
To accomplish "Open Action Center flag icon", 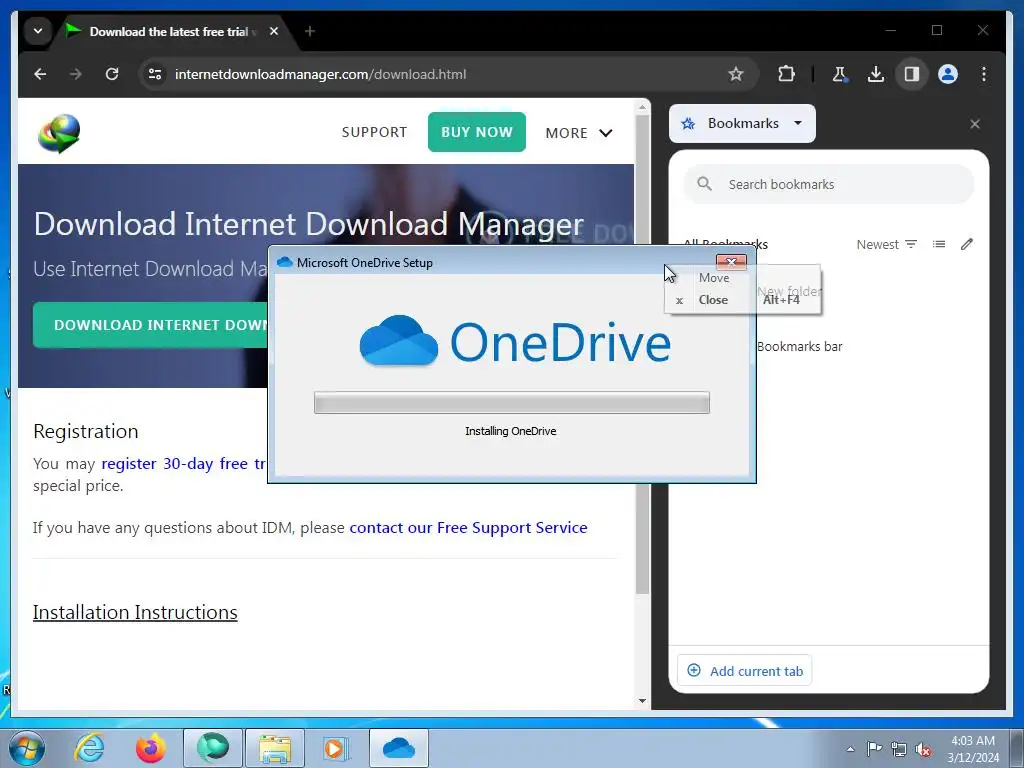I will pos(874,749).
